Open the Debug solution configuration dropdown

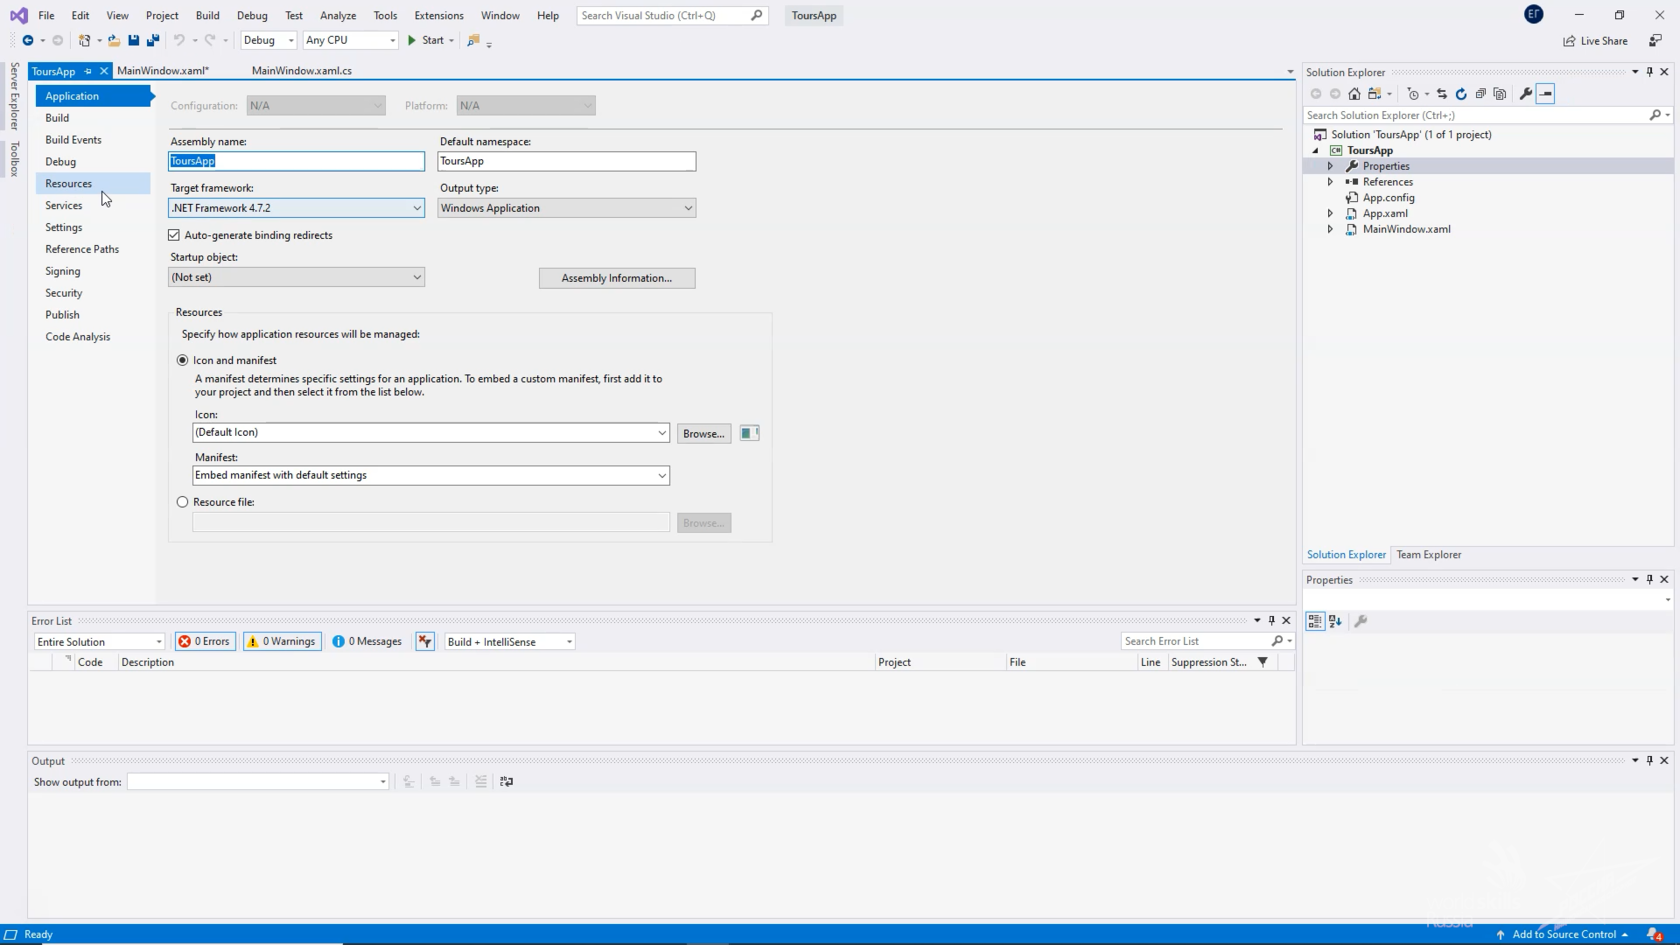coord(268,40)
